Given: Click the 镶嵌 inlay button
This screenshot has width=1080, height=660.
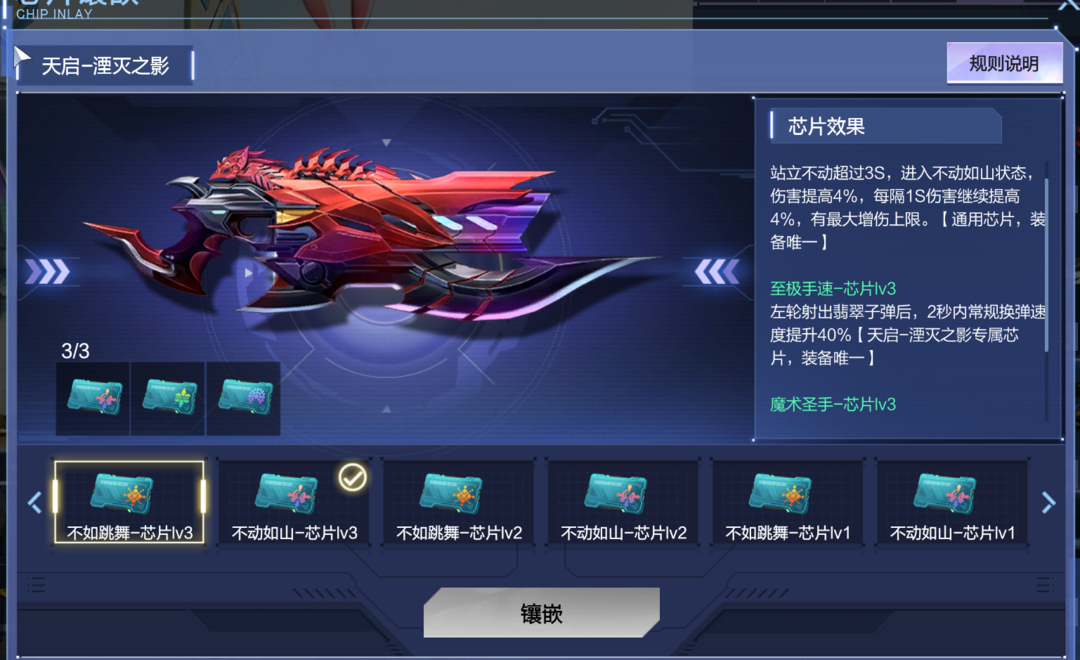Looking at the screenshot, I should (x=541, y=612).
